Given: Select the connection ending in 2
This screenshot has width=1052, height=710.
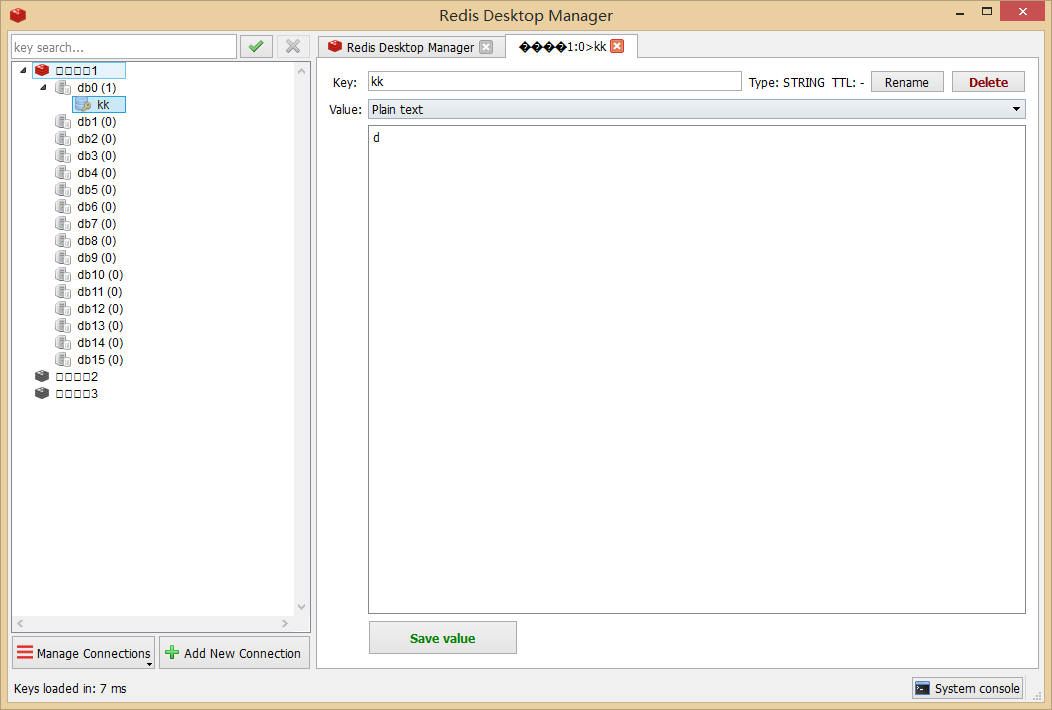Looking at the screenshot, I should (76, 376).
